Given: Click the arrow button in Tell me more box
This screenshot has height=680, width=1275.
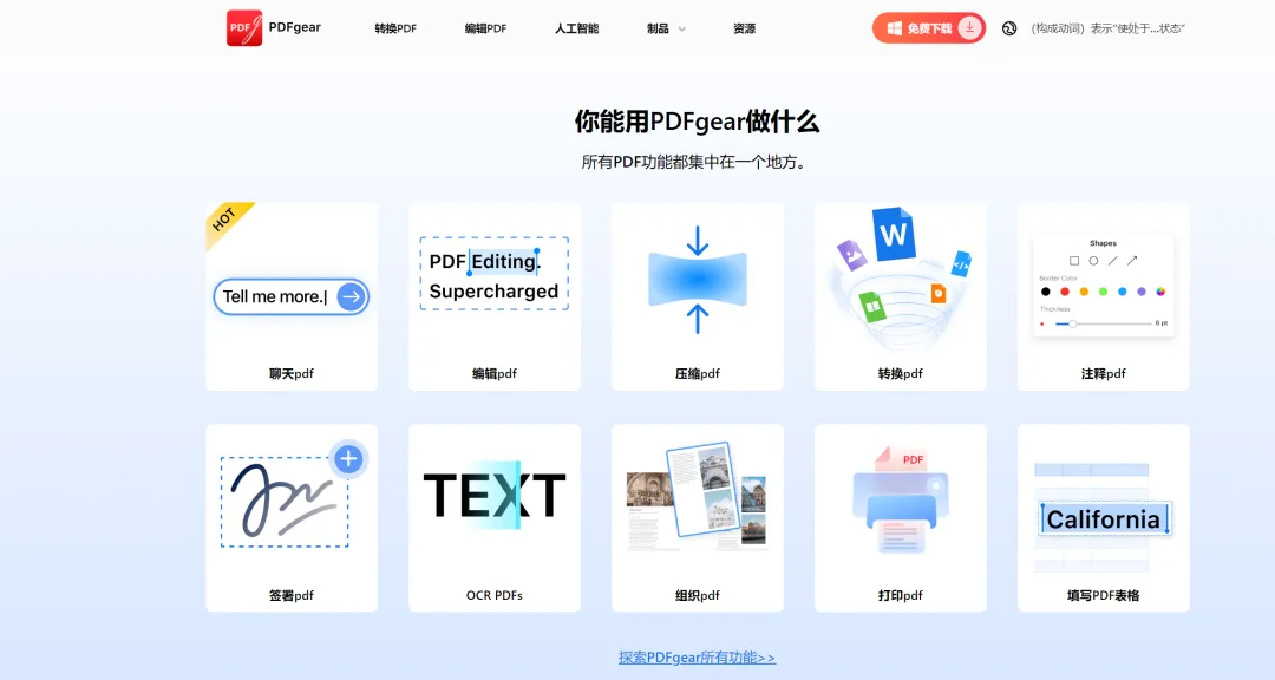Looking at the screenshot, I should click(x=350, y=296).
